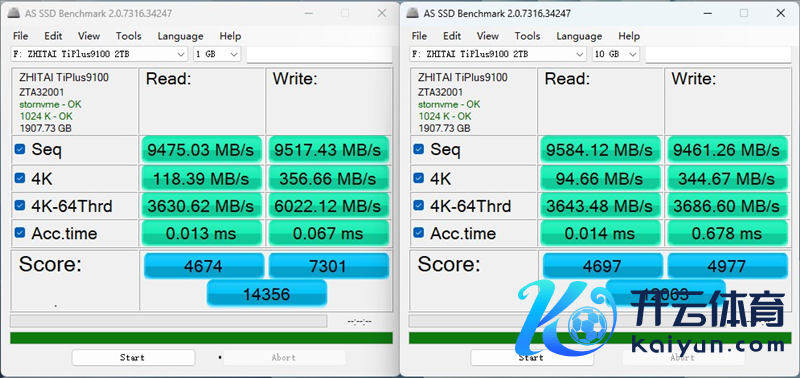Select write access time 0.678 ms
Image resolution: width=800 pixels, height=378 pixels.
[727, 234]
